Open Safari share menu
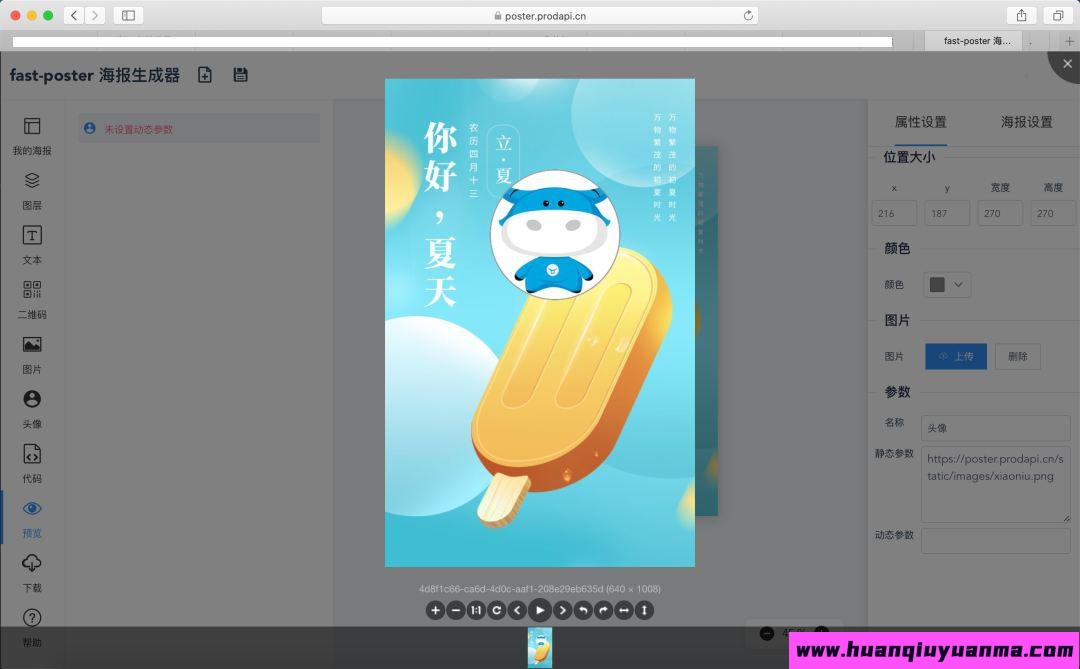 (x=1021, y=15)
